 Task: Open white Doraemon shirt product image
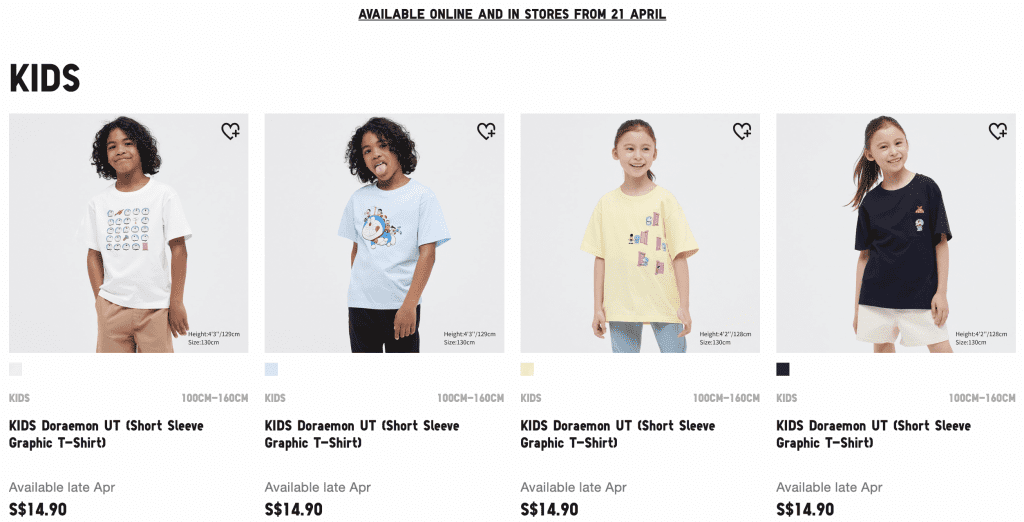(x=129, y=233)
